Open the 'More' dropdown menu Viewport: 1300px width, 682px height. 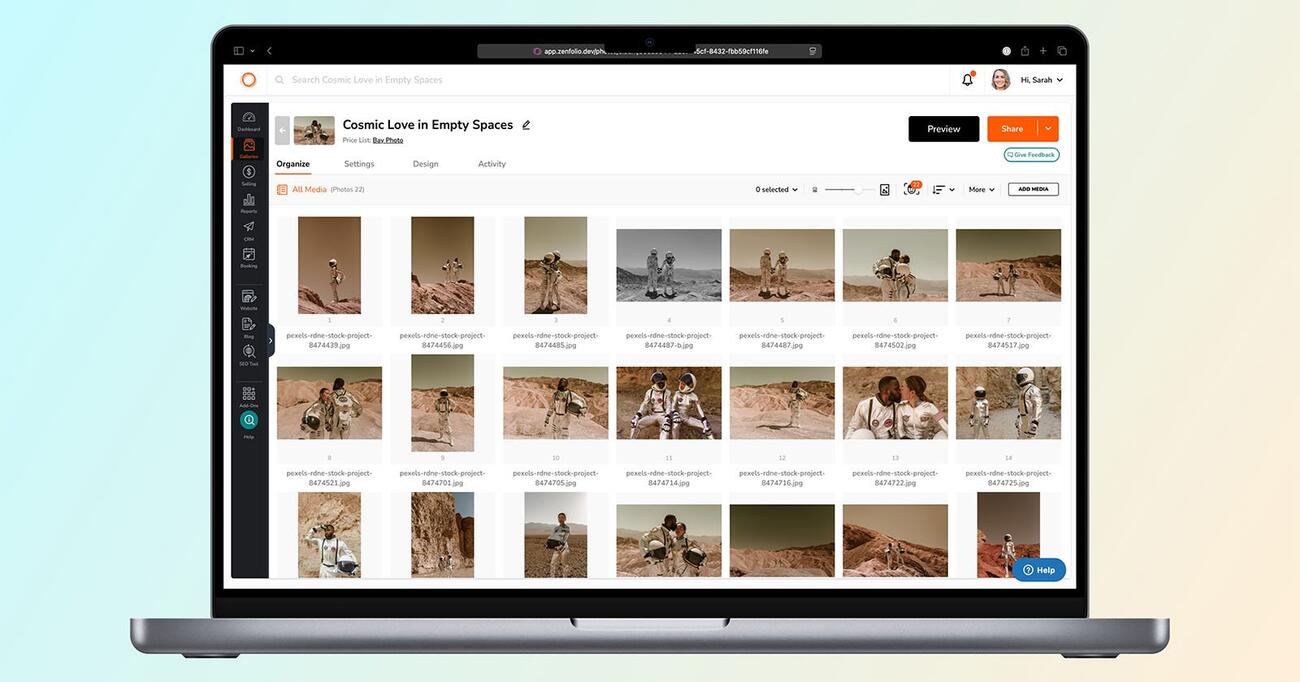981,189
